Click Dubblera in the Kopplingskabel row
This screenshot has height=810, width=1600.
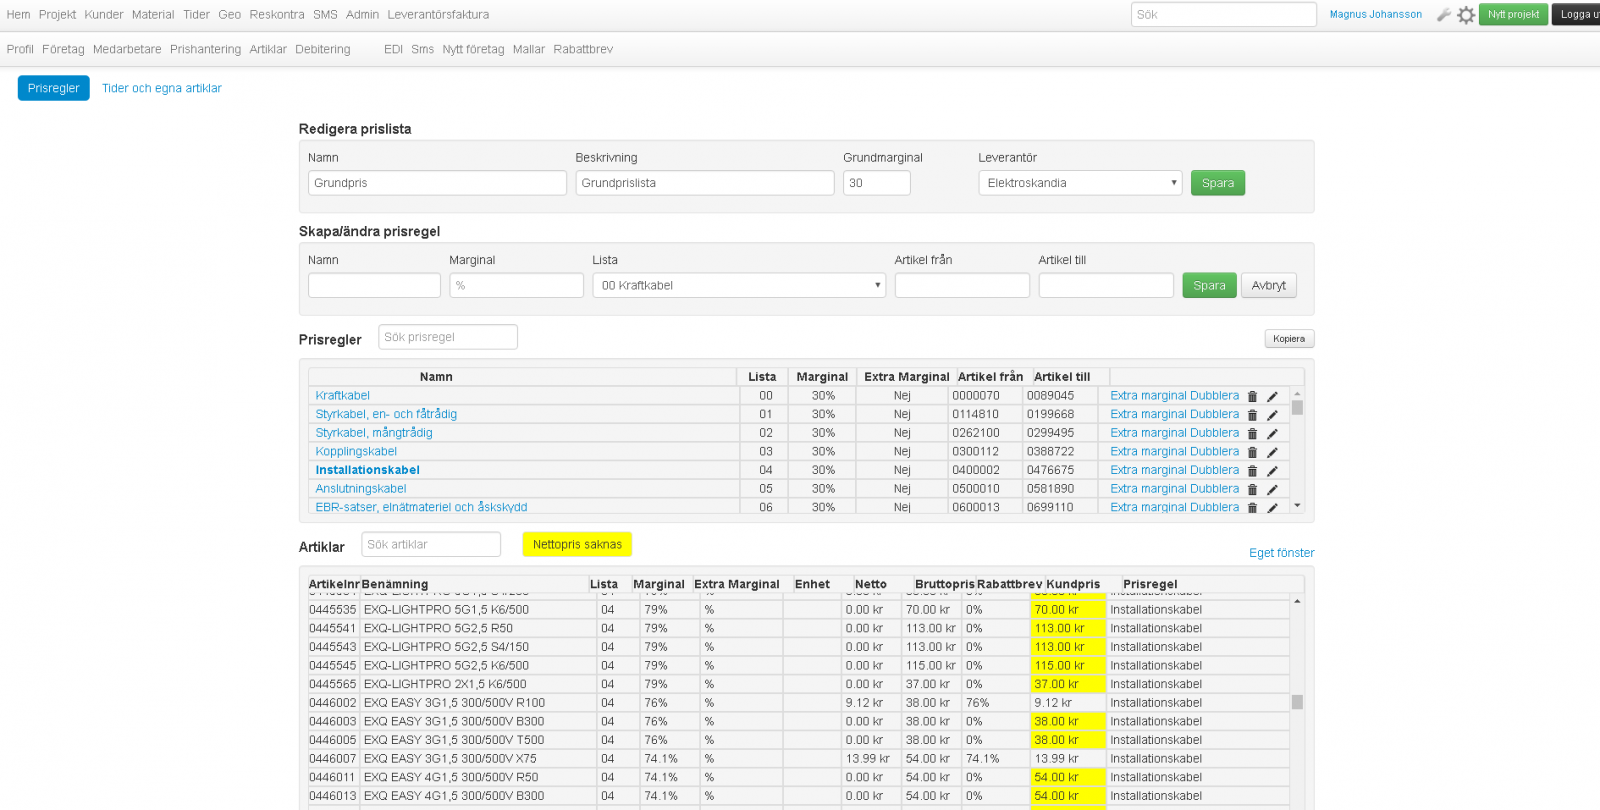(x=1215, y=452)
